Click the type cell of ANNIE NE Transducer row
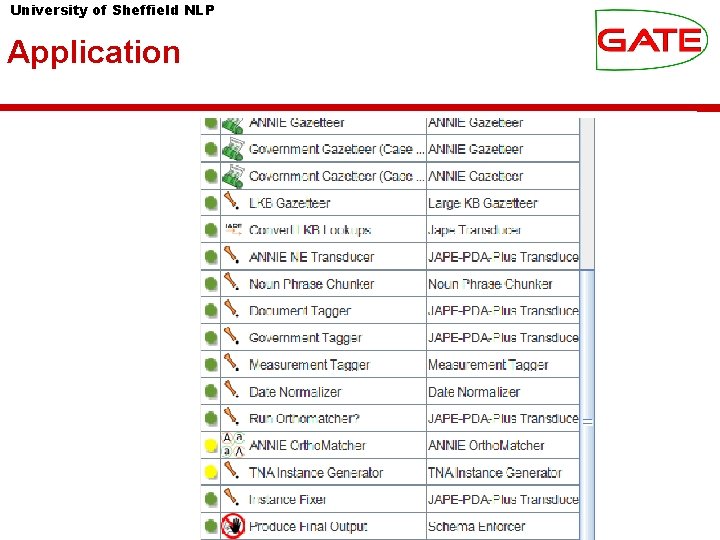Screen dimensions: 720x540 click(x=503, y=257)
